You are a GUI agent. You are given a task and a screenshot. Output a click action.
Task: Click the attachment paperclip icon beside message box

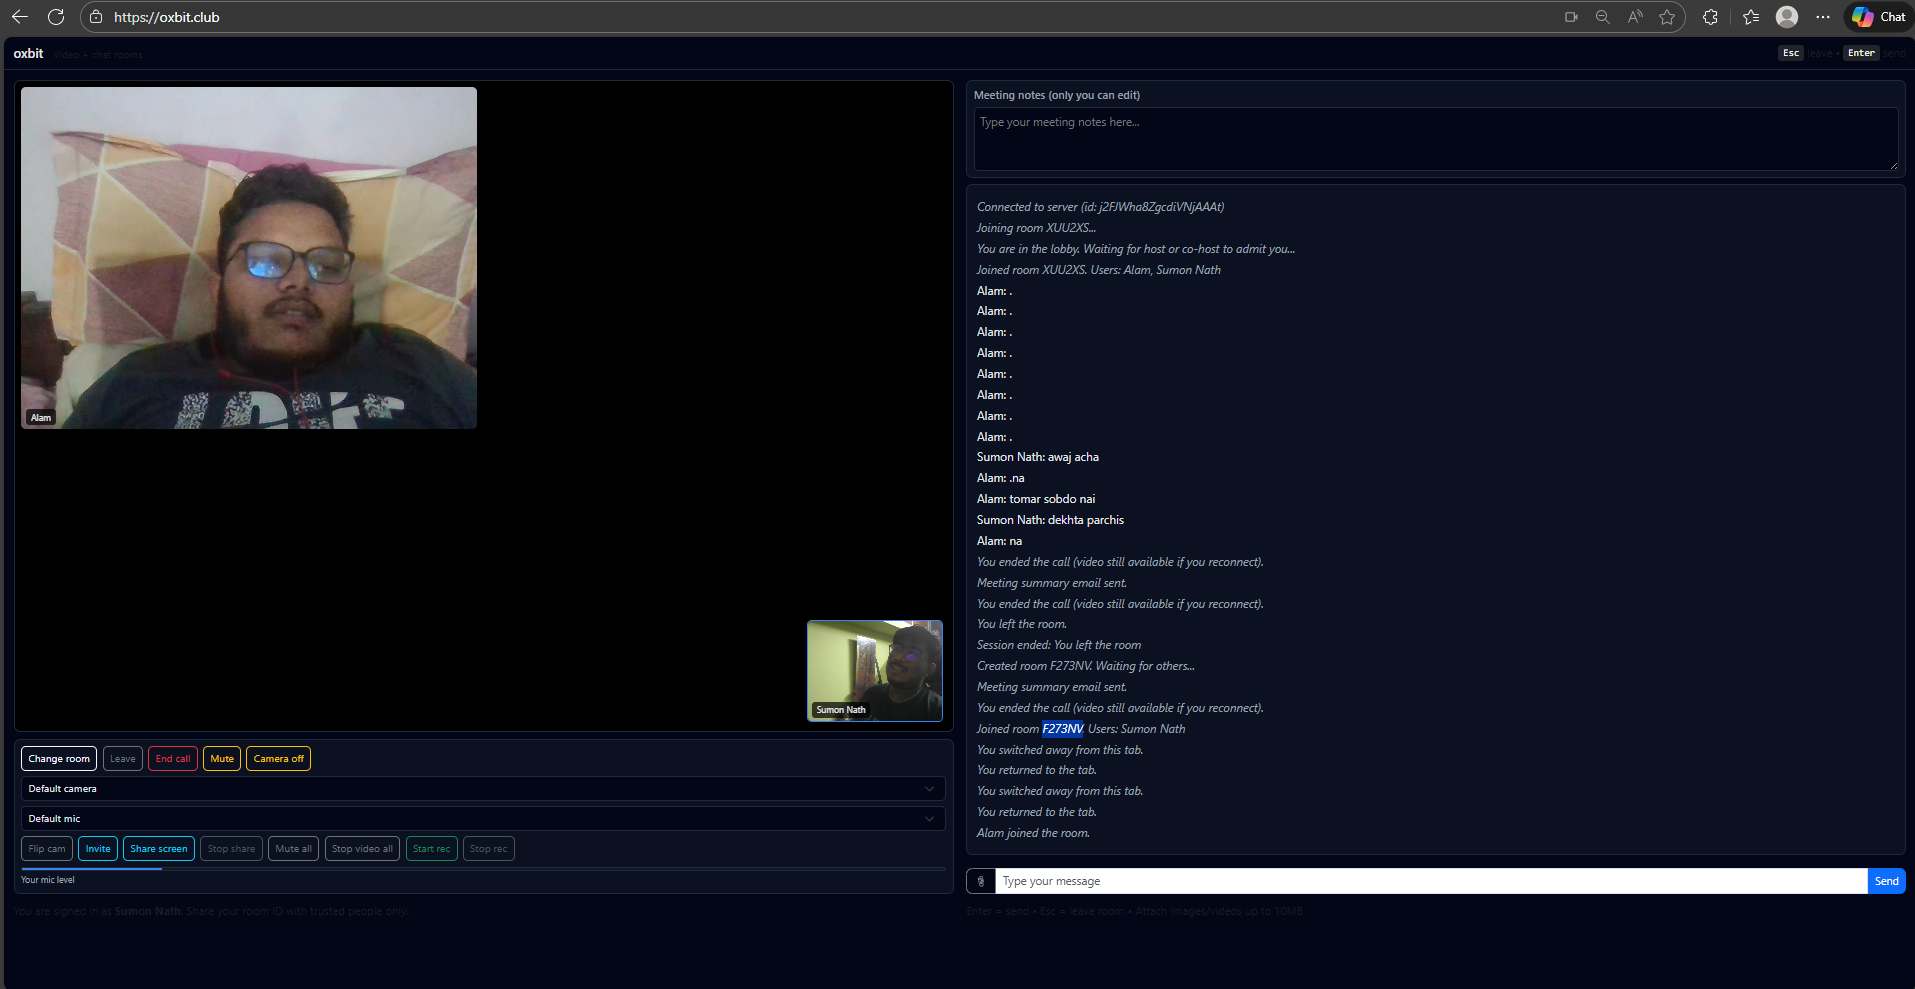(x=981, y=881)
